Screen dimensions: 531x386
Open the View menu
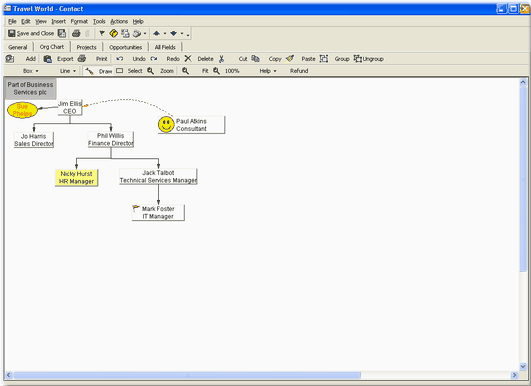click(41, 22)
